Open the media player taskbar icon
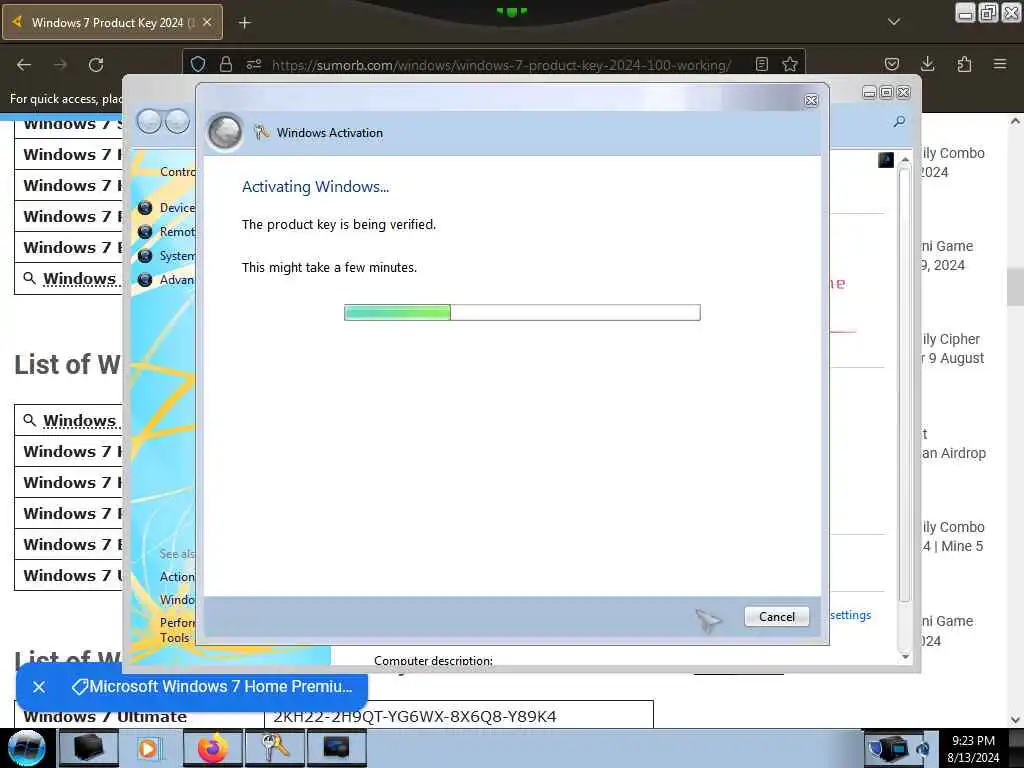1024x768 pixels. [150, 748]
